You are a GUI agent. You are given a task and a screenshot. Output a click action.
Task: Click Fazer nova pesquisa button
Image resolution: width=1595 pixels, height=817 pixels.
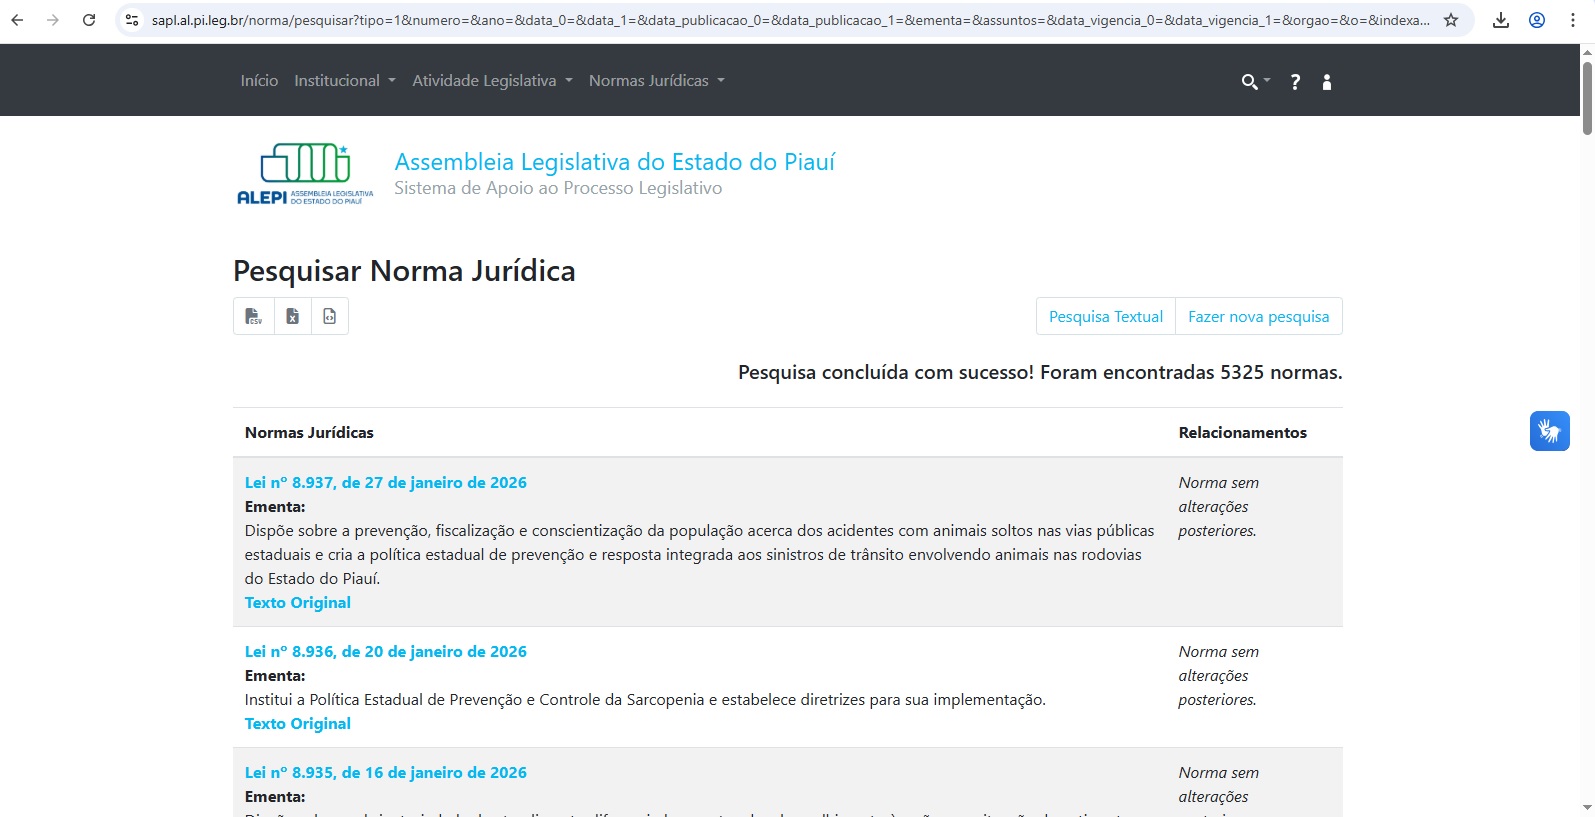(1258, 316)
